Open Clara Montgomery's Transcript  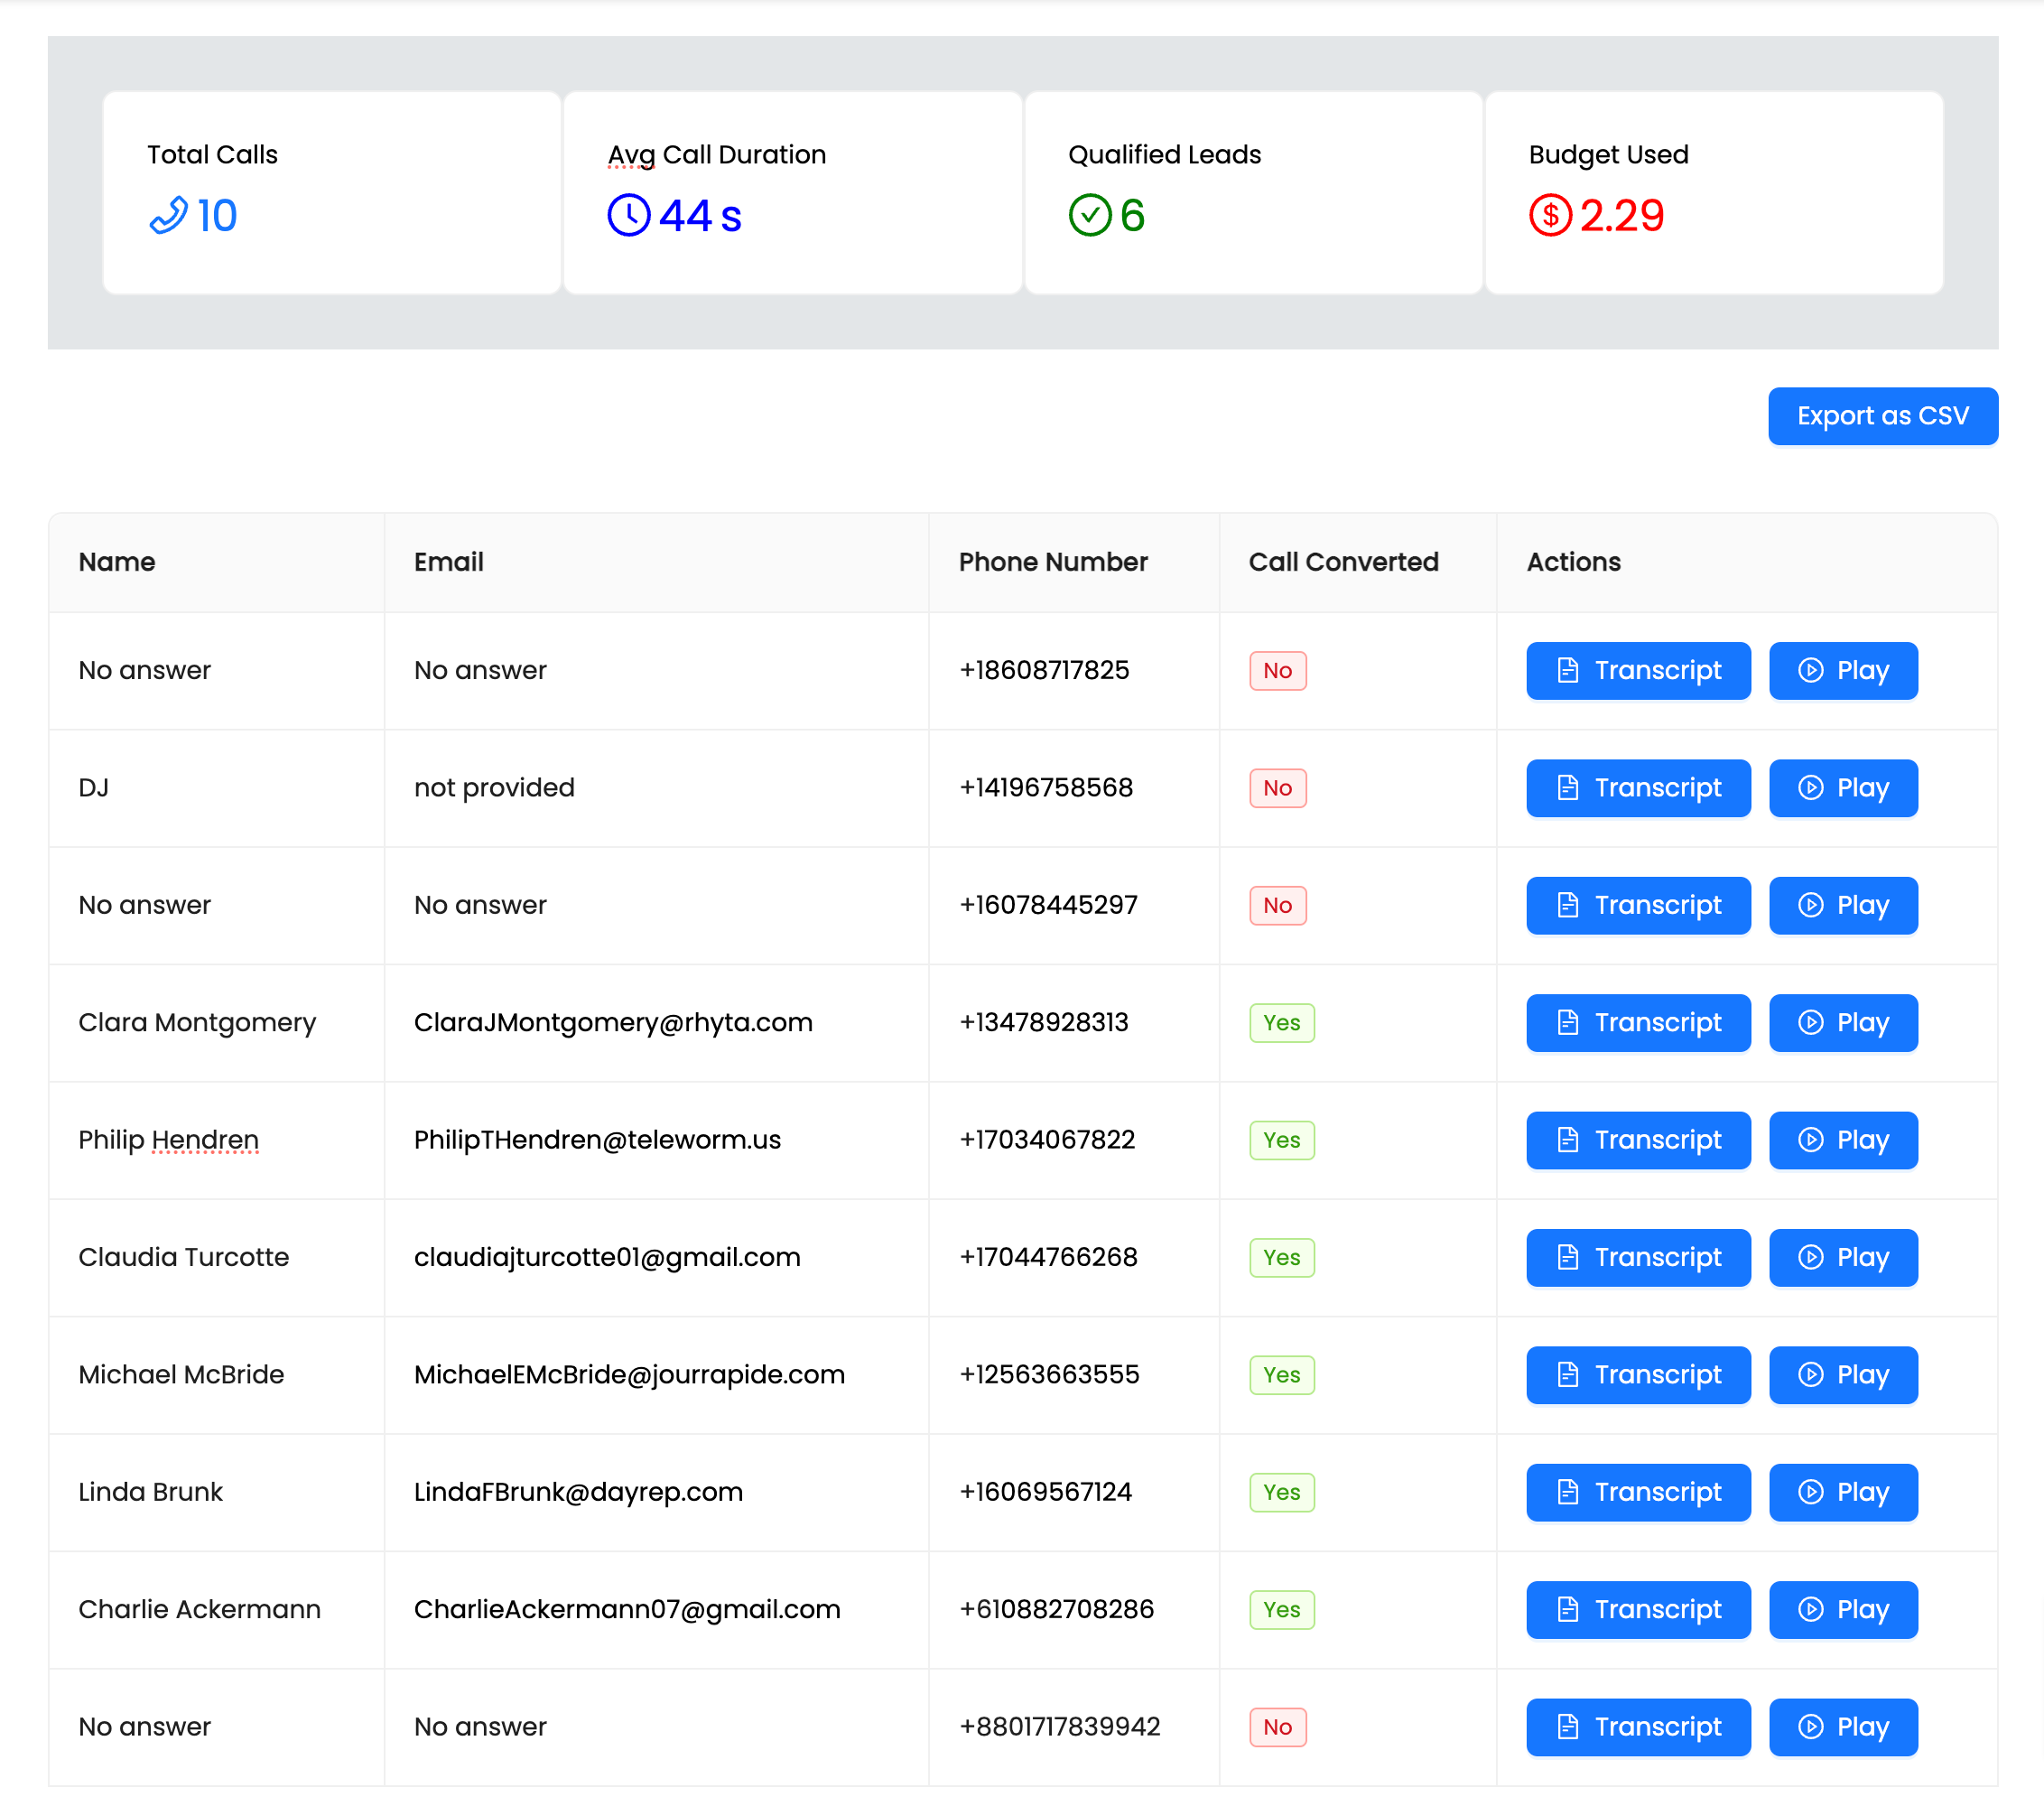coord(1638,1023)
